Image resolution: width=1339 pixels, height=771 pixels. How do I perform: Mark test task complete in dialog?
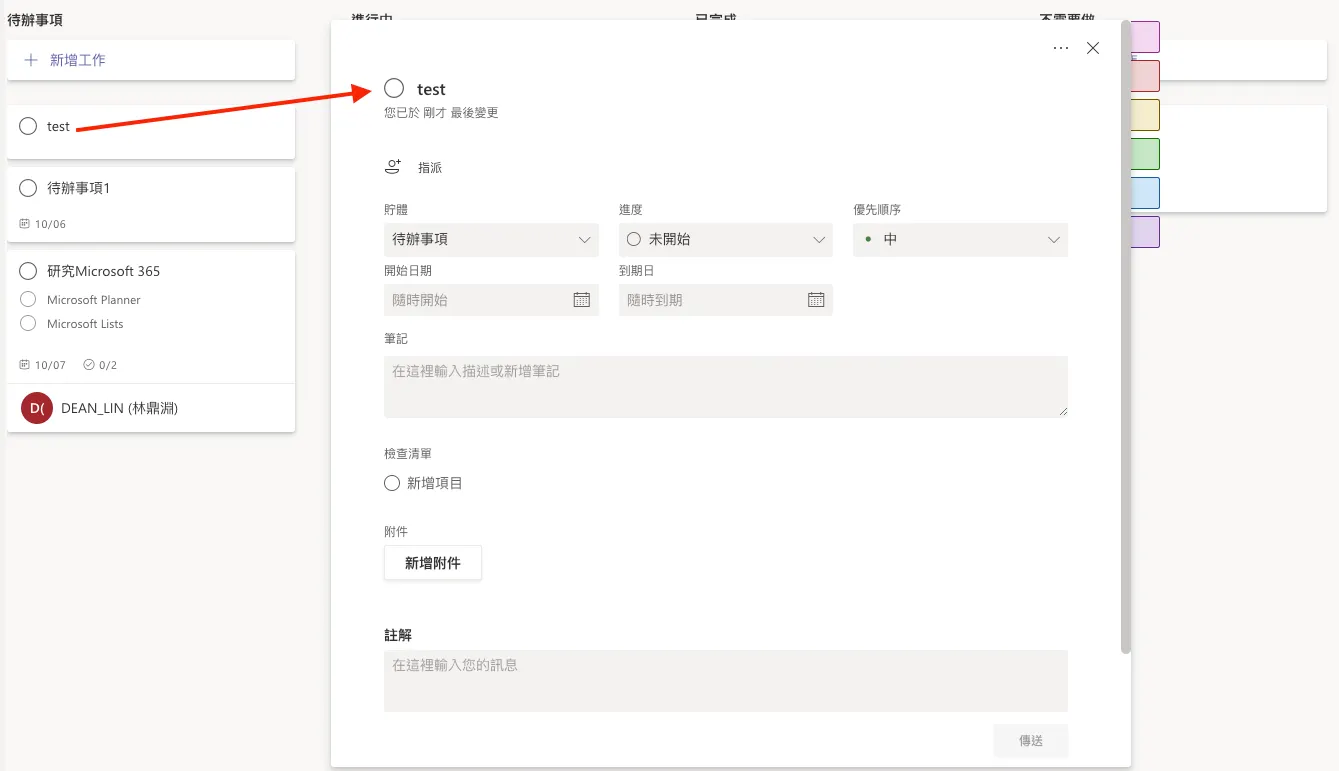pos(394,89)
